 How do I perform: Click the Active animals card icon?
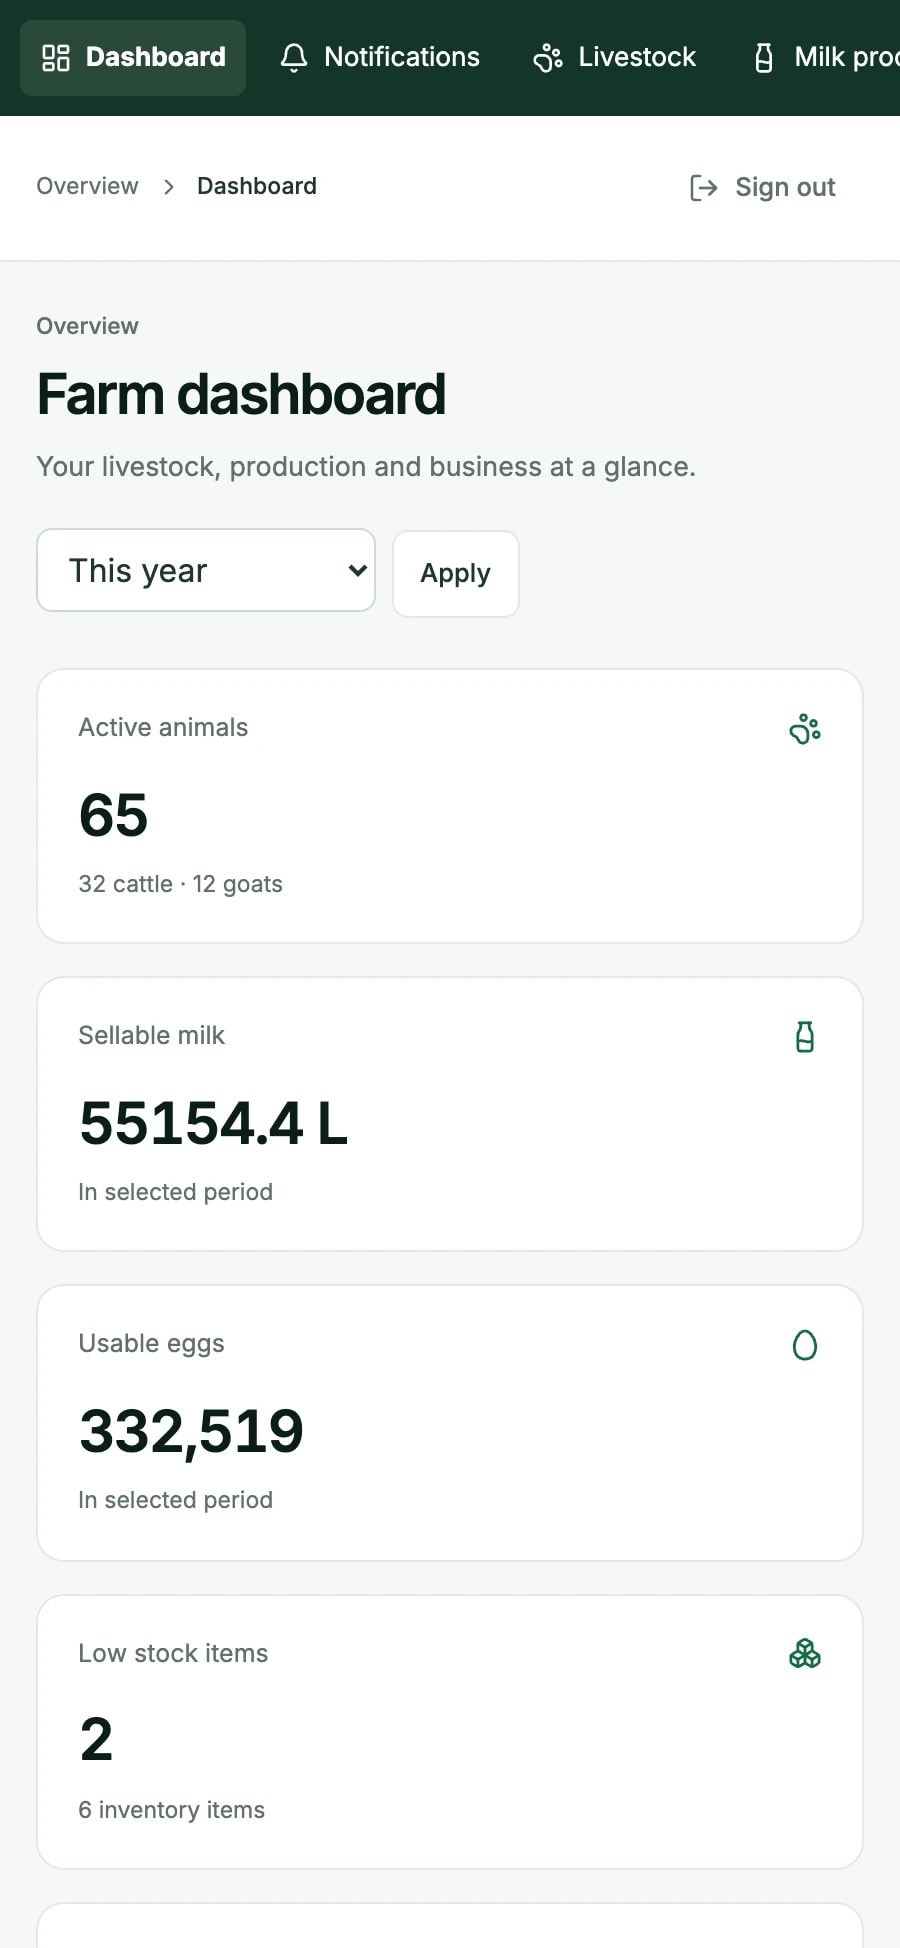point(805,729)
